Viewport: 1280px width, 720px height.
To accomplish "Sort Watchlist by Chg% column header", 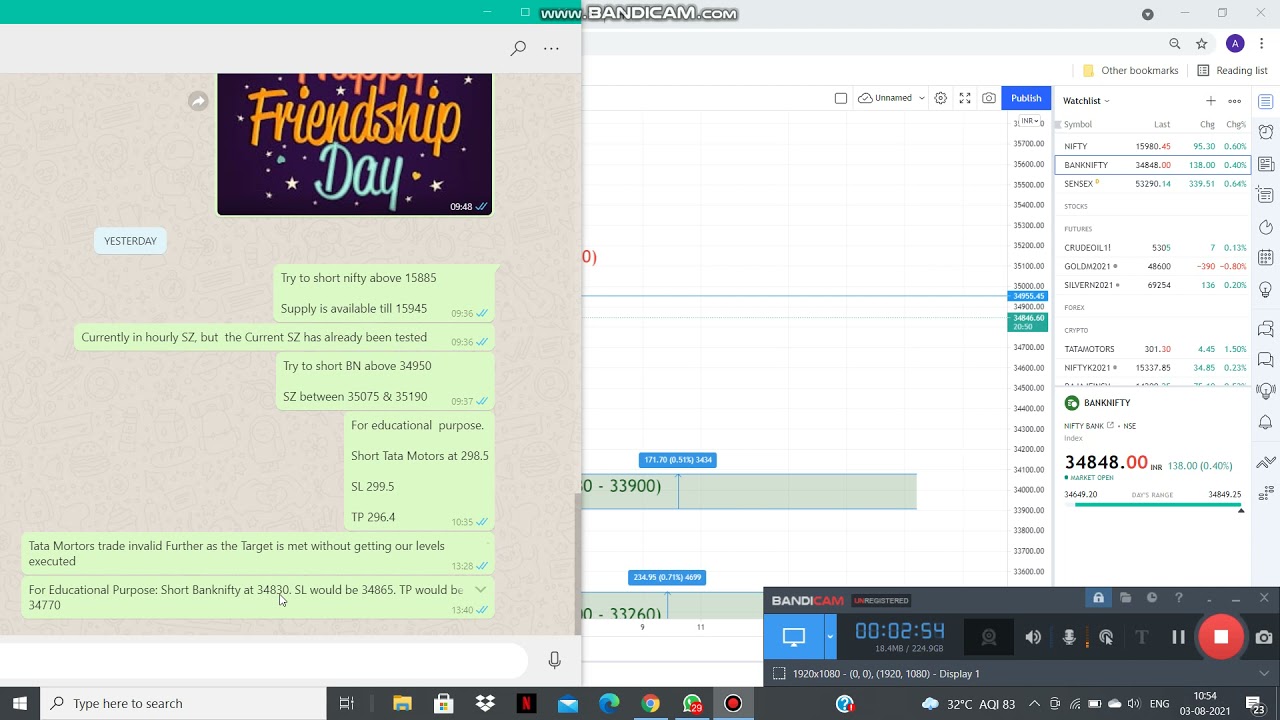I will [x=1236, y=125].
